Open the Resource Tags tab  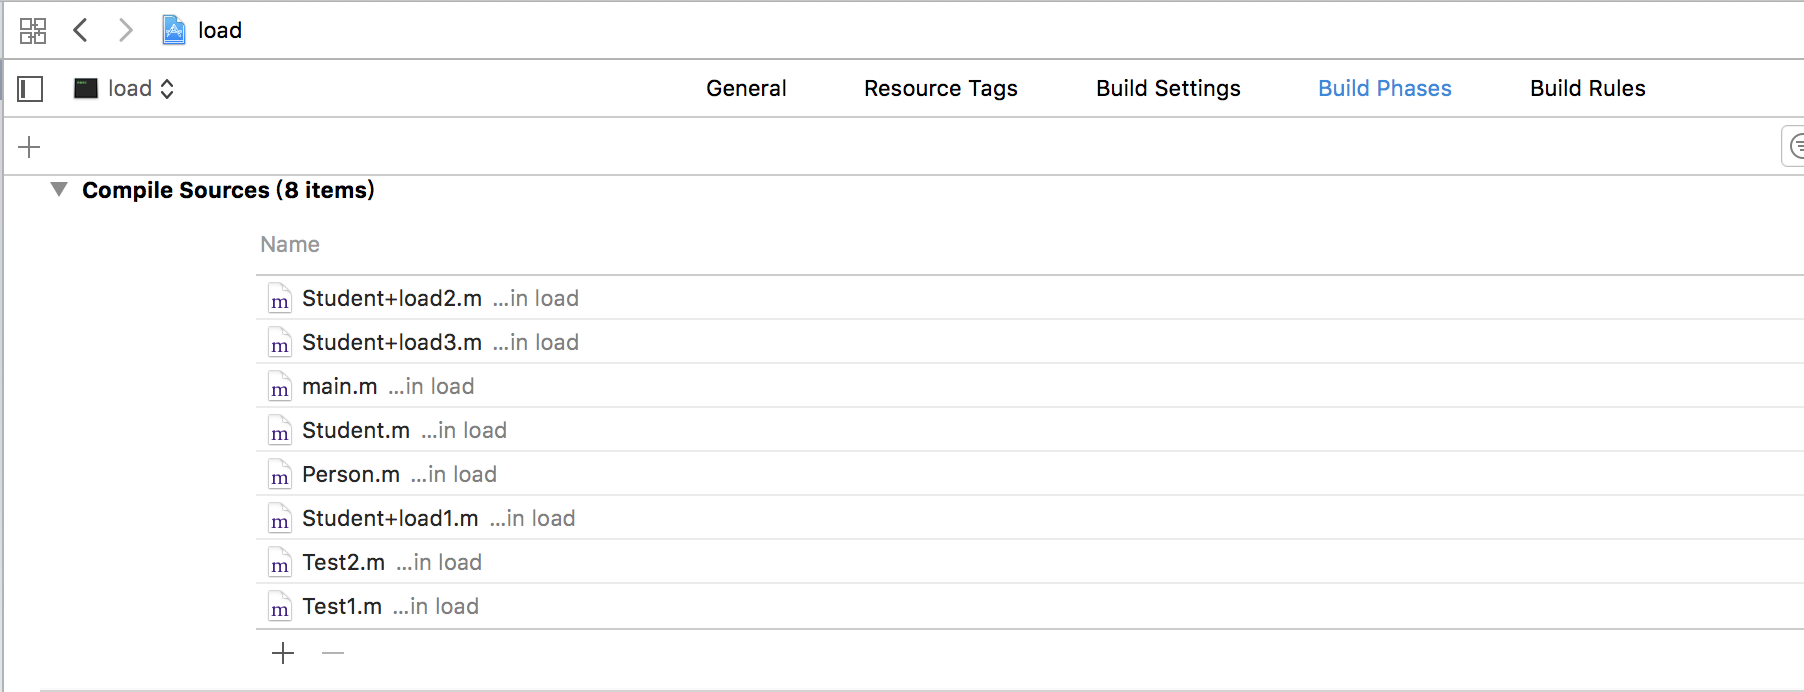click(x=940, y=89)
